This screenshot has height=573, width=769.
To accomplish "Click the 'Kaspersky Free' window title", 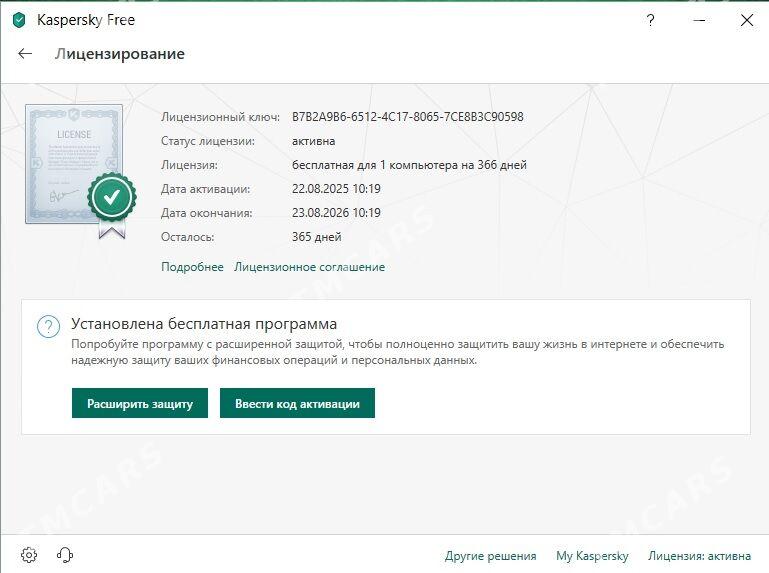I will (86, 20).
